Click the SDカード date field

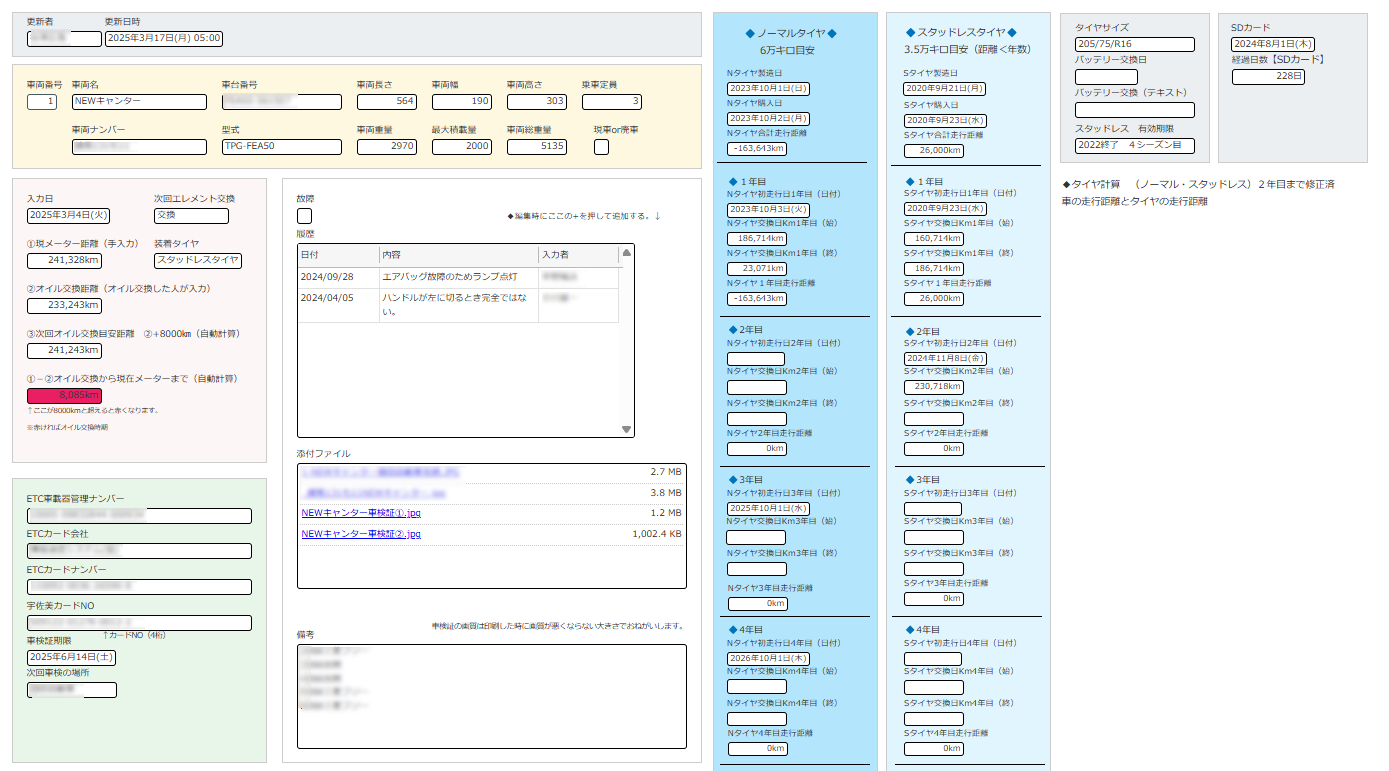[x=1272, y=44]
